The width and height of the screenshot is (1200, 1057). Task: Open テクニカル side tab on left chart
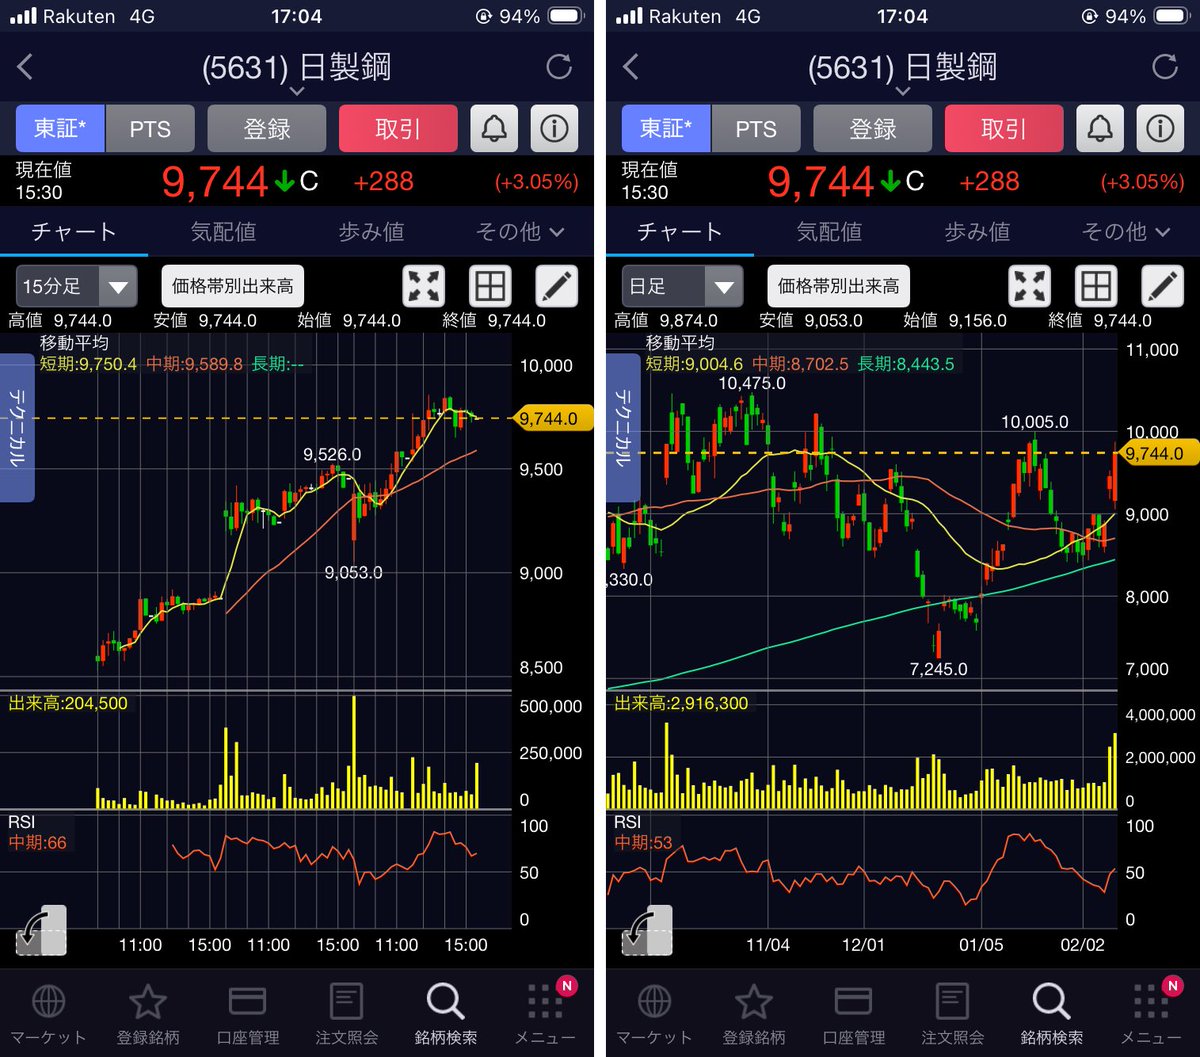coord(17,428)
